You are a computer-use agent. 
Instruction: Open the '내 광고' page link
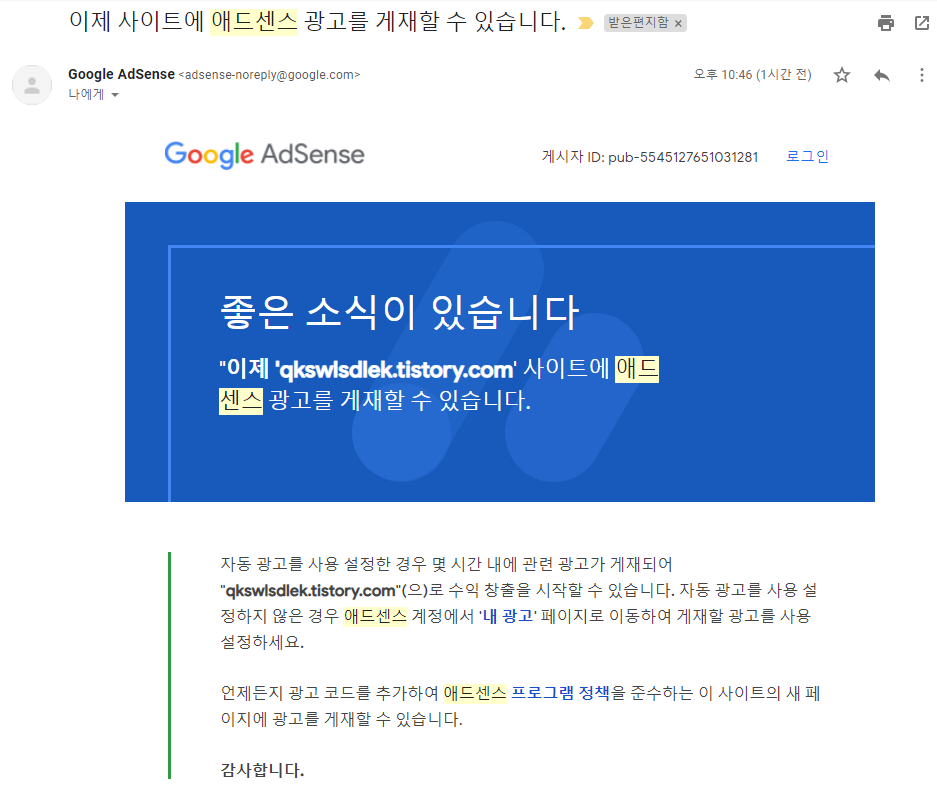508,616
